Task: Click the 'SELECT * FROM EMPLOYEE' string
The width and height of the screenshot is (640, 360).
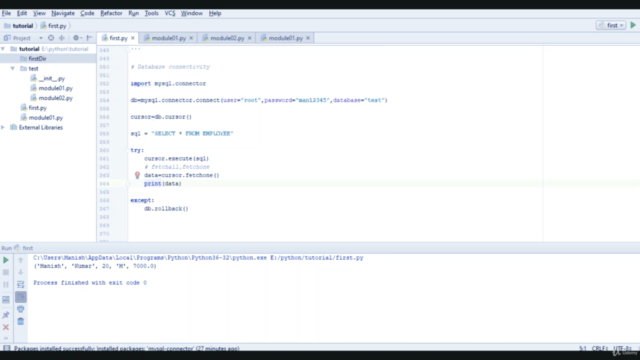Action: (x=192, y=133)
